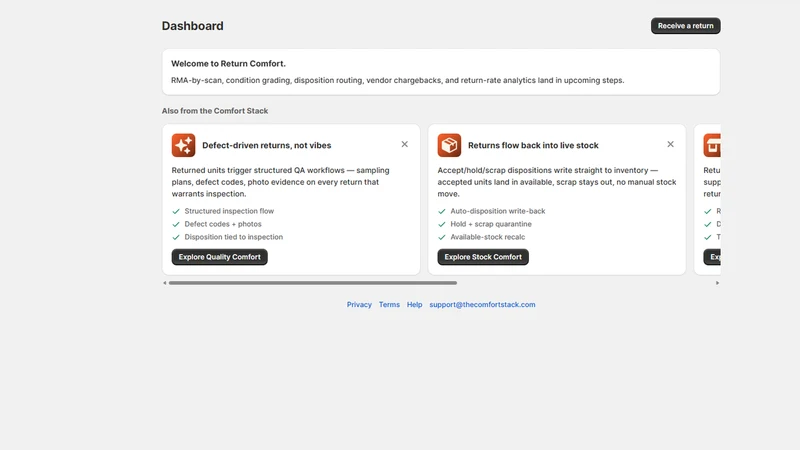Click the checkmark beside Available-stock recalc
The width and height of the screenshot is (800, 450).
point(442,237)
